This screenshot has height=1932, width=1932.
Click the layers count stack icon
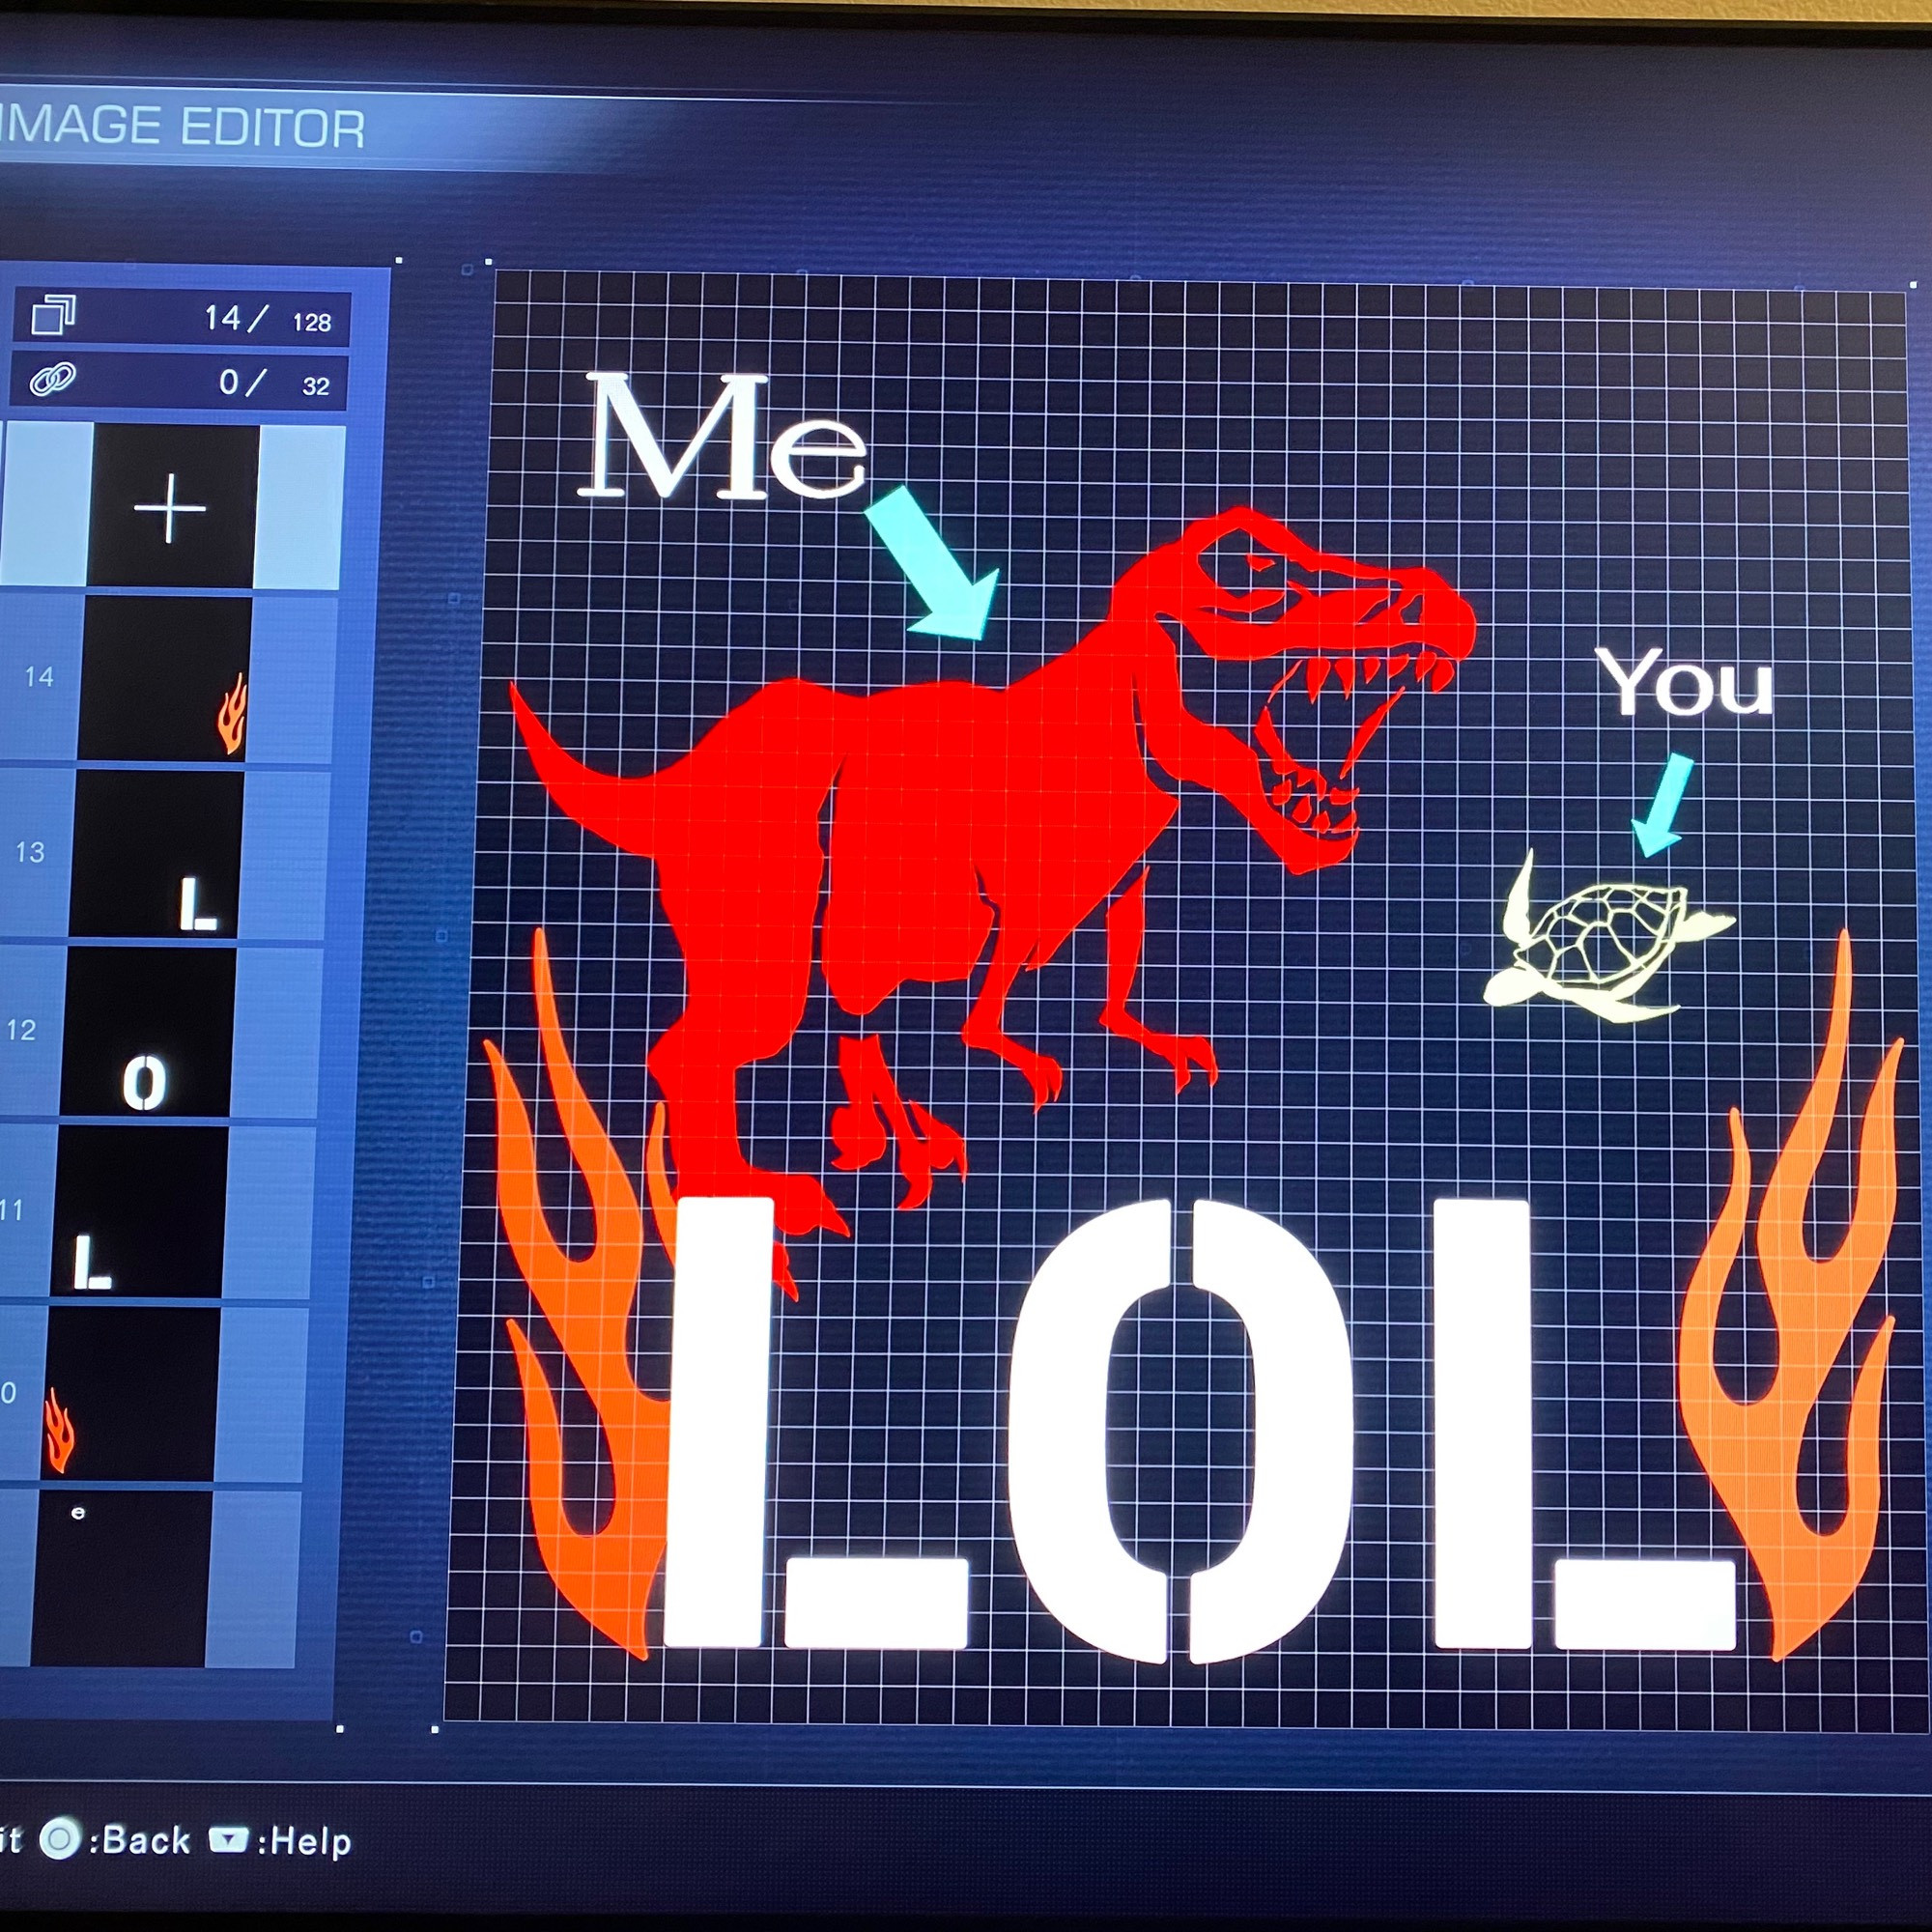pos(53,315)
